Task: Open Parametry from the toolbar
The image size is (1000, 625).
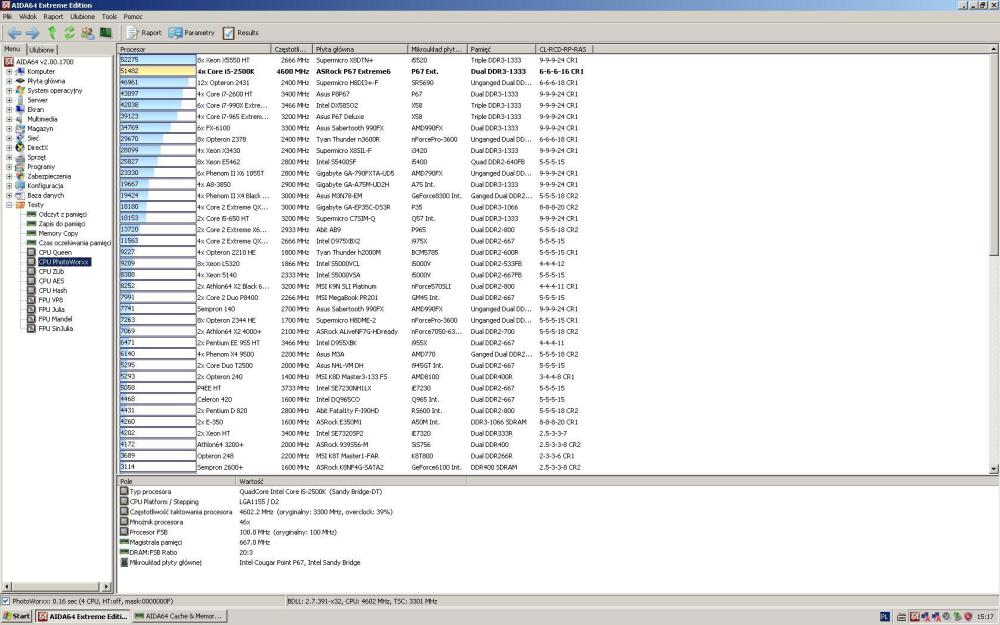Action: click(192, 33)
